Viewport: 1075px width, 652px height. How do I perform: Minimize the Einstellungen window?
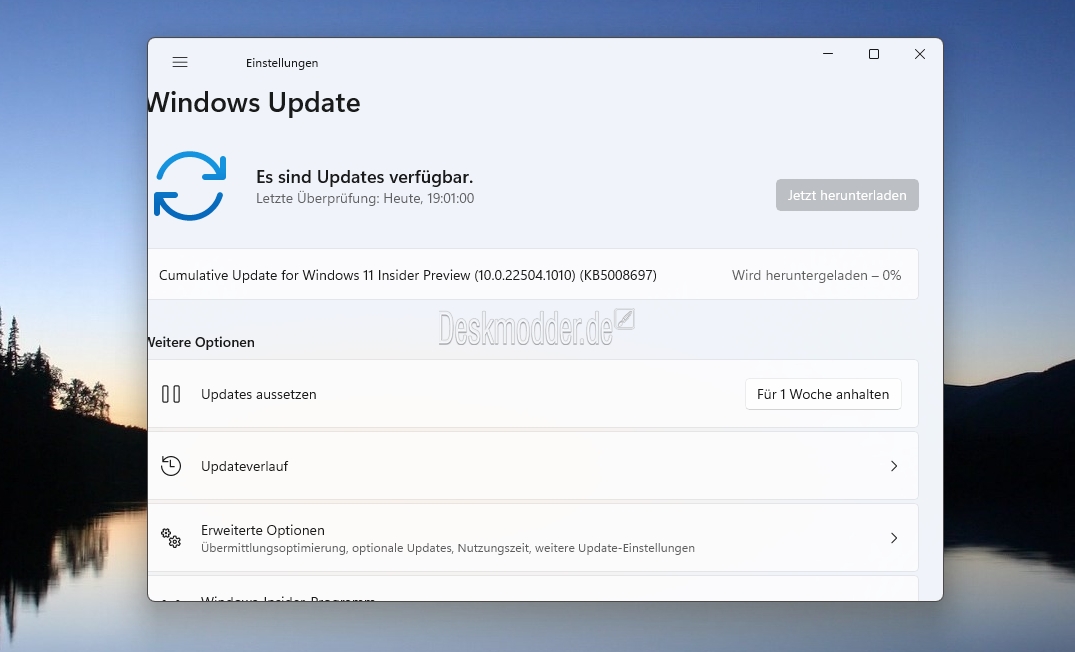pyautogui.click(x=828, y=54)
